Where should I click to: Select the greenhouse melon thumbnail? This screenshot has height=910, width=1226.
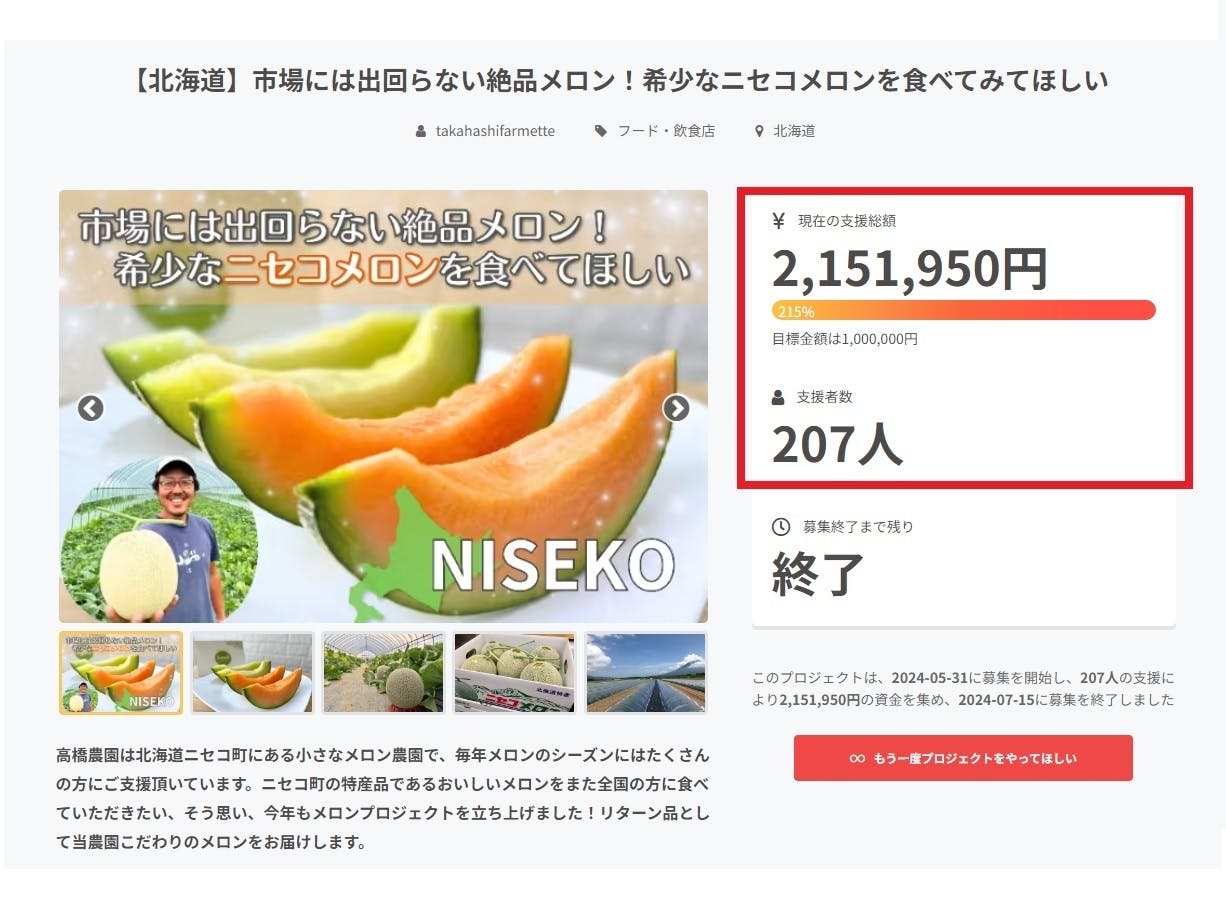(383, 672)
